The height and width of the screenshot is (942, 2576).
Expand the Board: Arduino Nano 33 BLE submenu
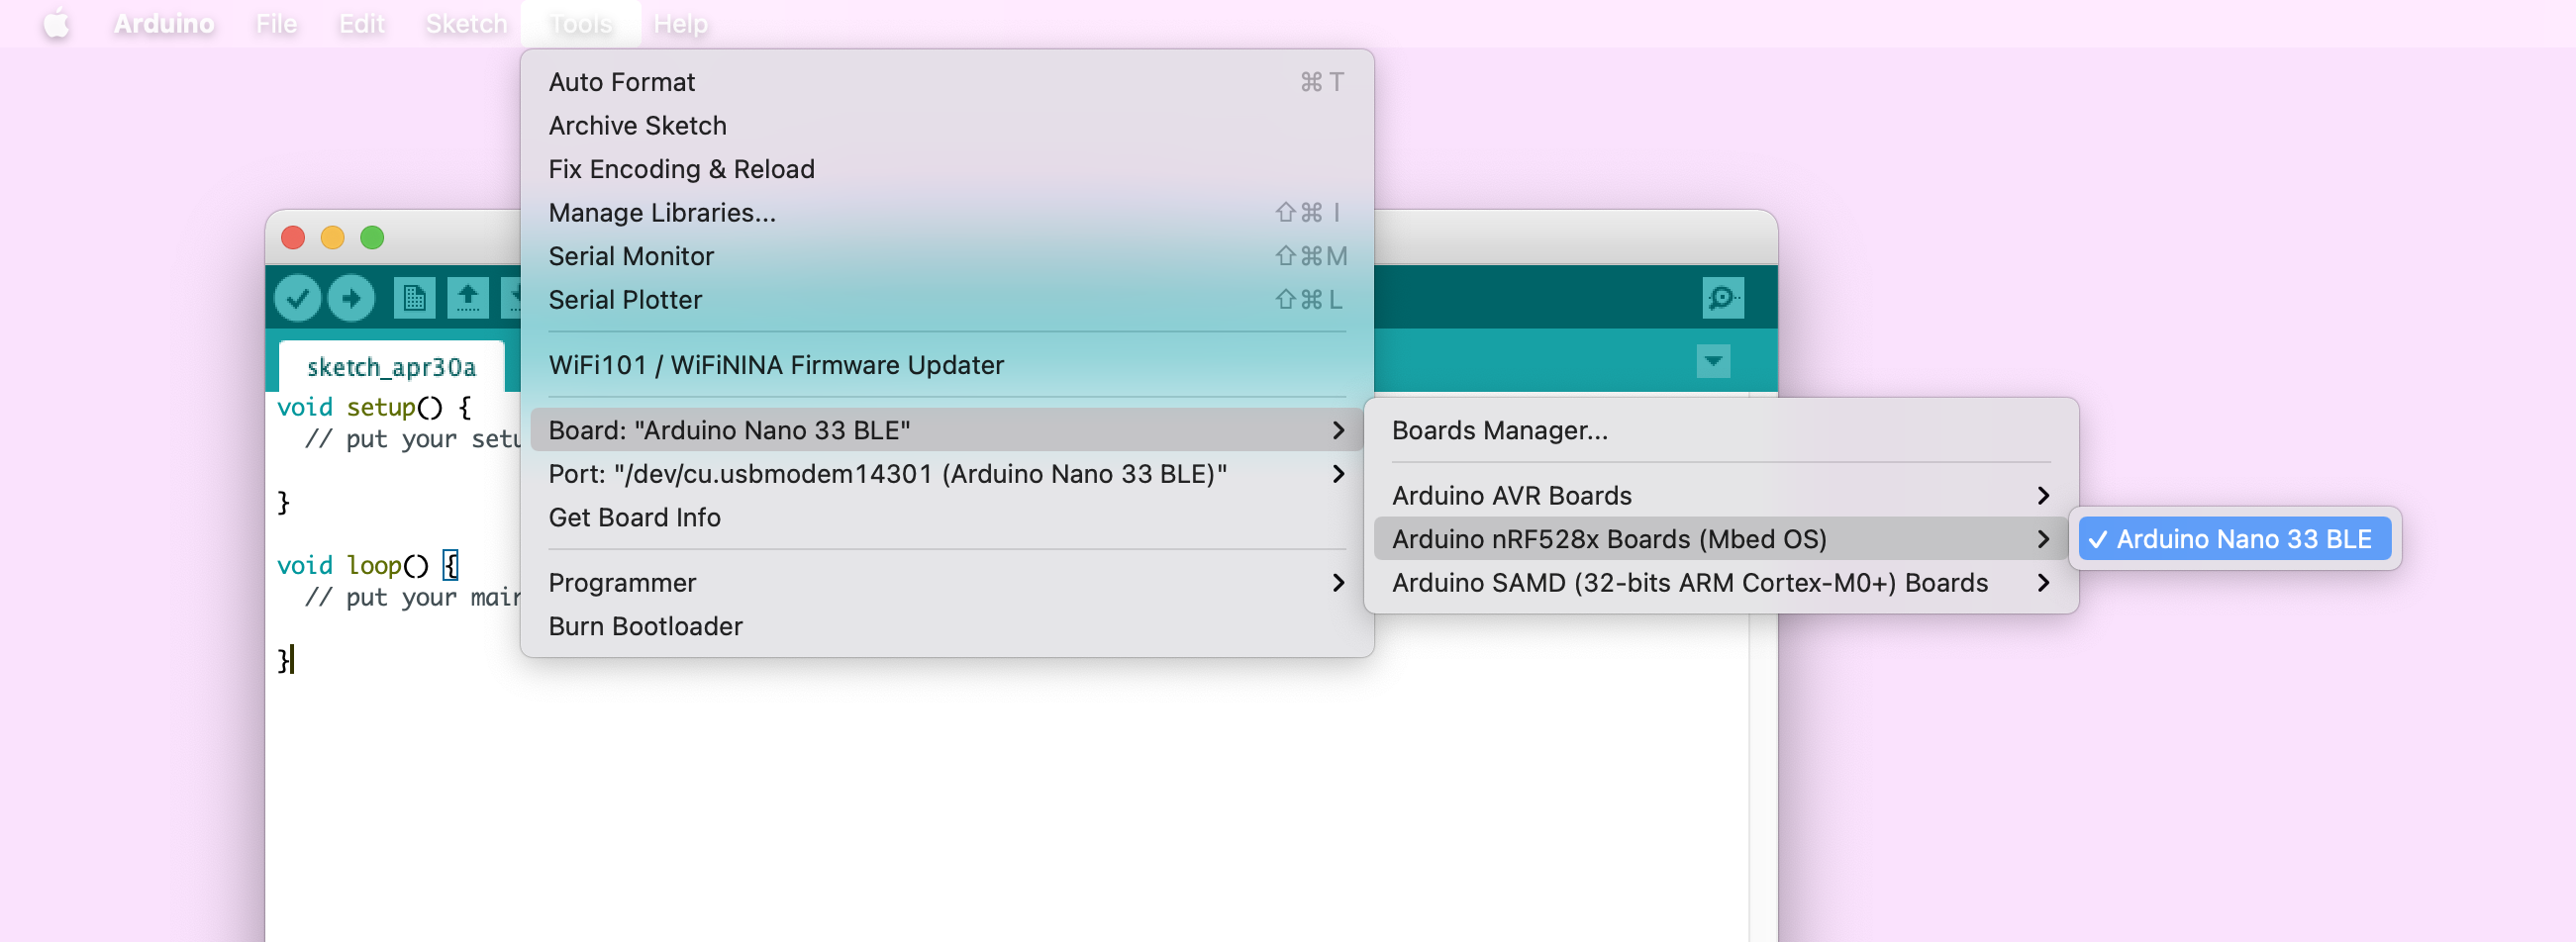pos(946,430)
